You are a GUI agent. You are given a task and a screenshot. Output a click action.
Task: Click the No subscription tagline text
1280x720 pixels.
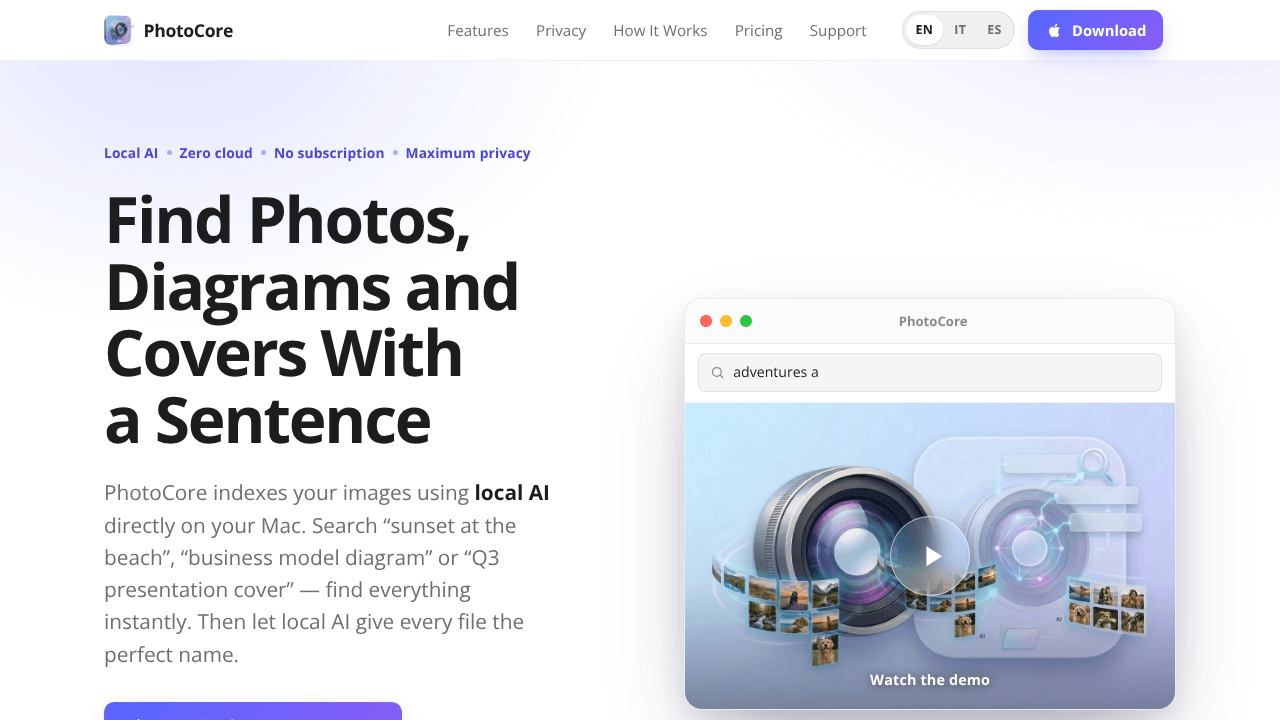point(329,153)
